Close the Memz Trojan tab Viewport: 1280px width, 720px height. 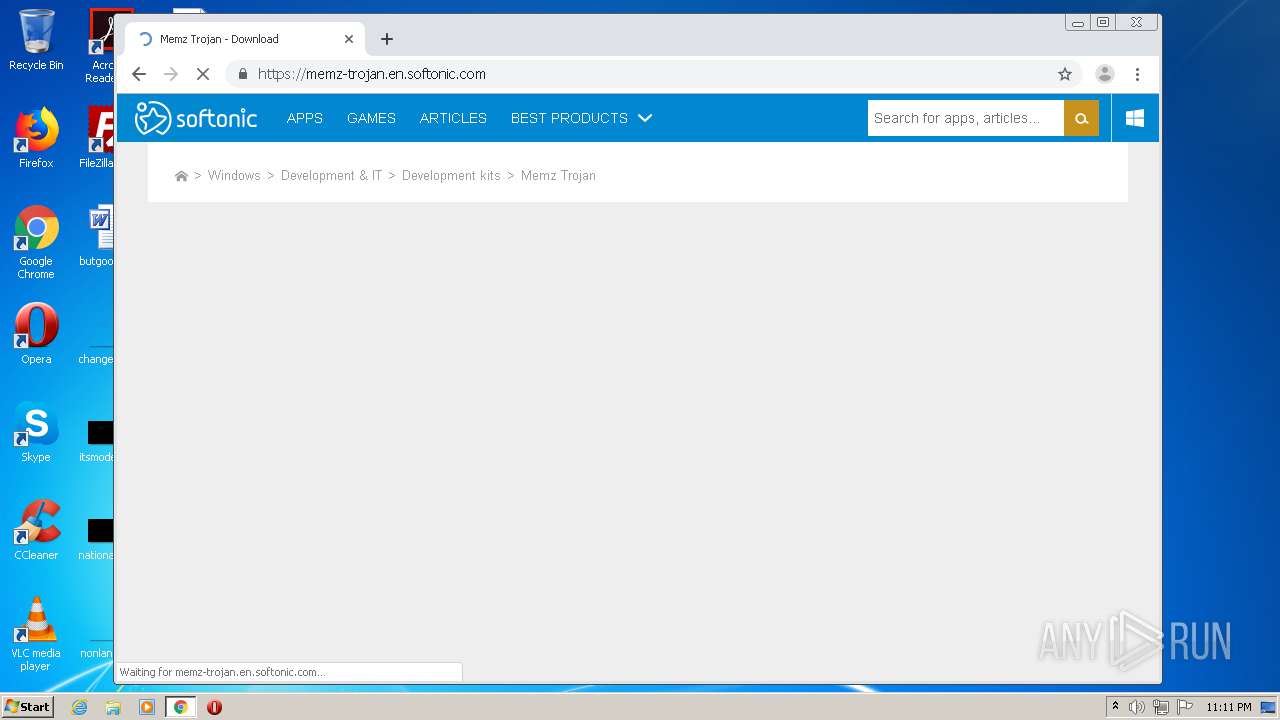click(x=349, y=39)
